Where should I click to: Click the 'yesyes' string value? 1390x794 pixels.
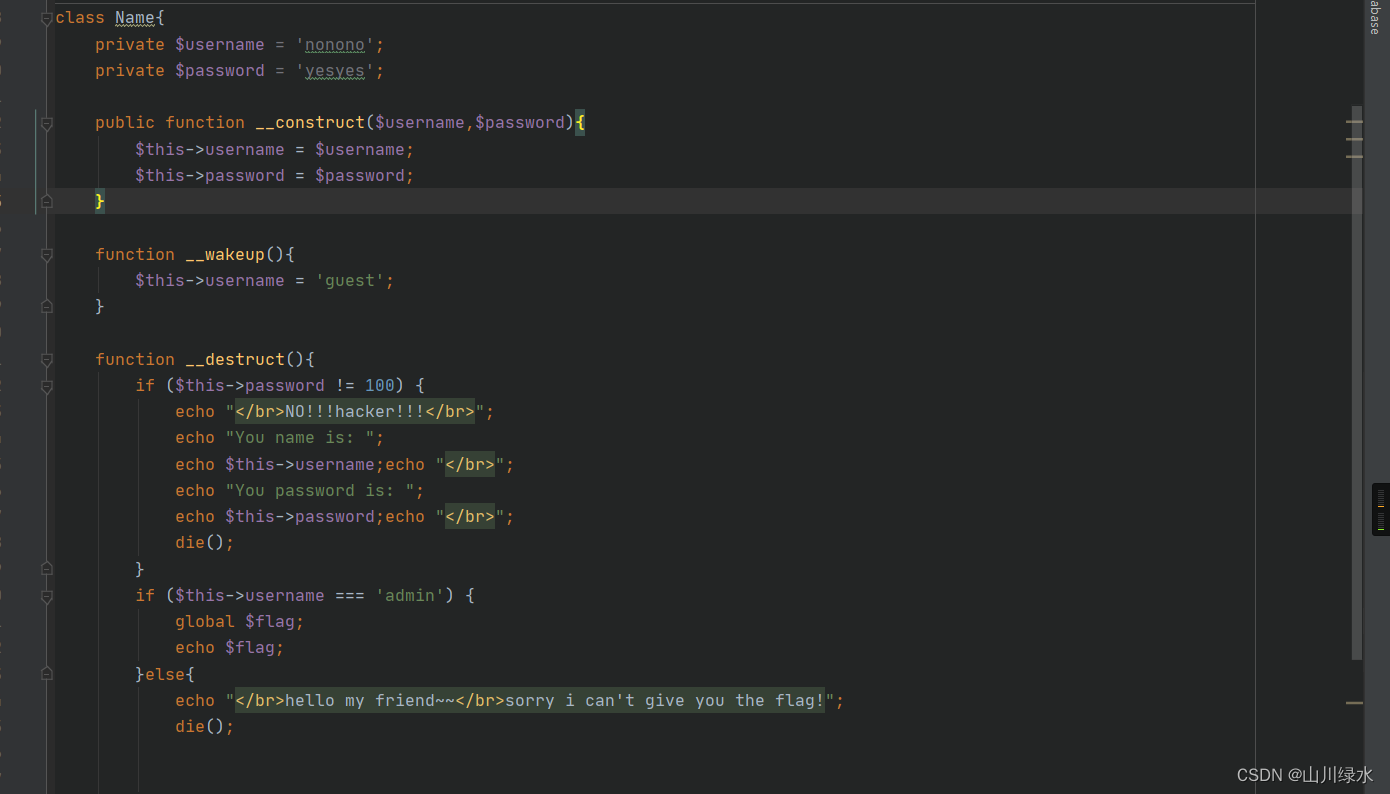[x=335, y=71]
